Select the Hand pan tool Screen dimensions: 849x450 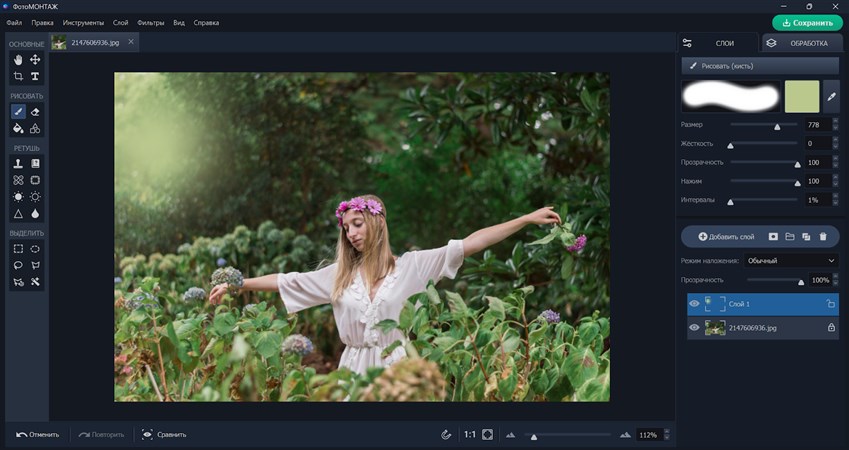point(18,60)
